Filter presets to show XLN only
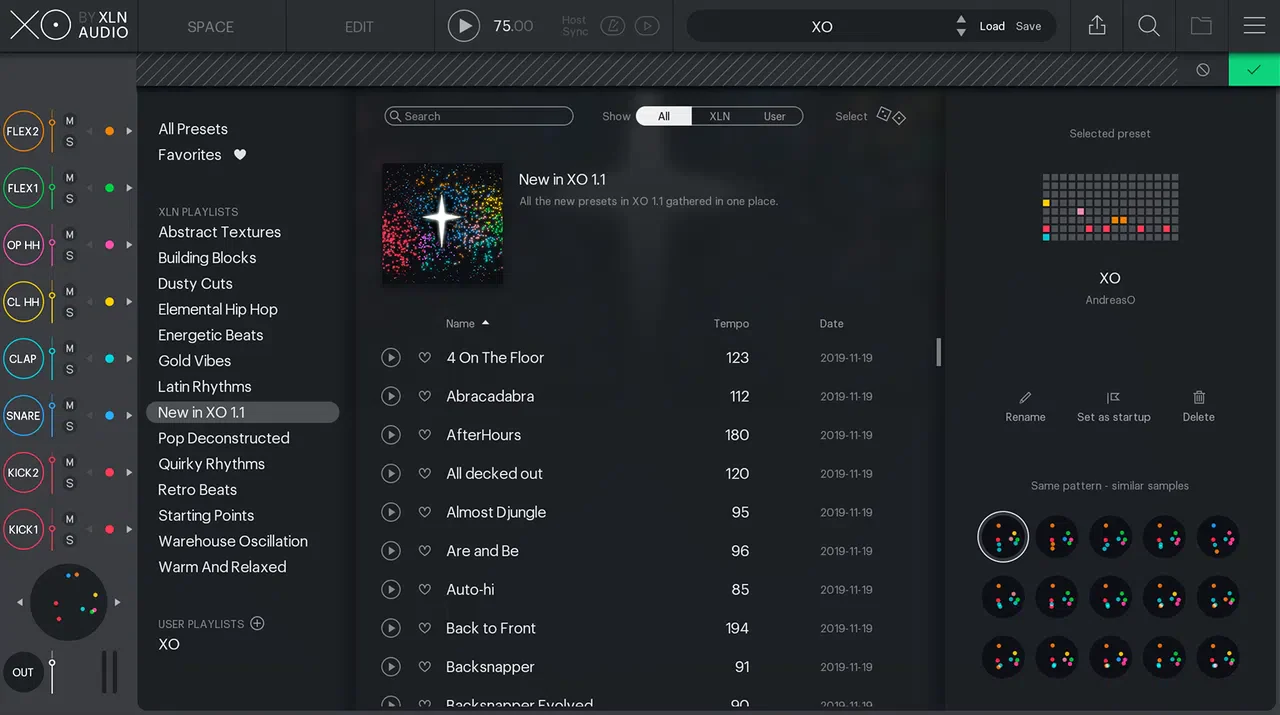Screen dimensions: 1280x715 720,116
